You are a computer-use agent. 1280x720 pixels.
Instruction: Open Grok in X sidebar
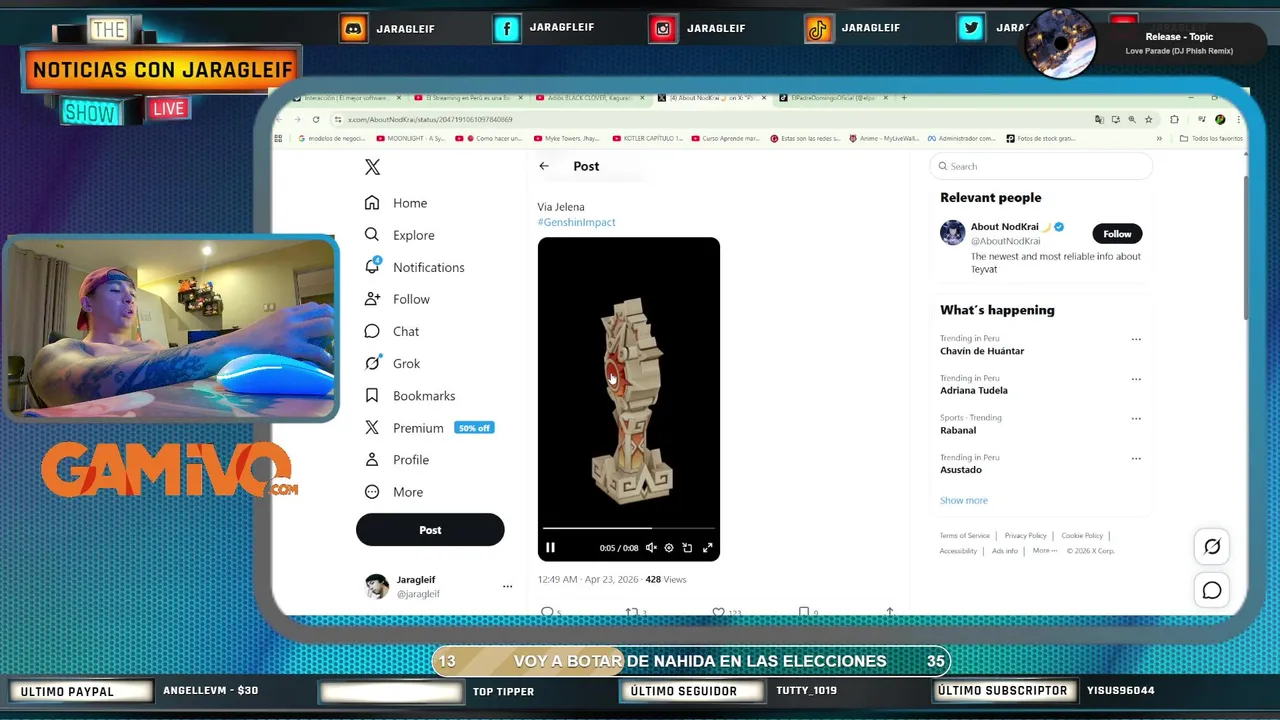coord(392,363)
